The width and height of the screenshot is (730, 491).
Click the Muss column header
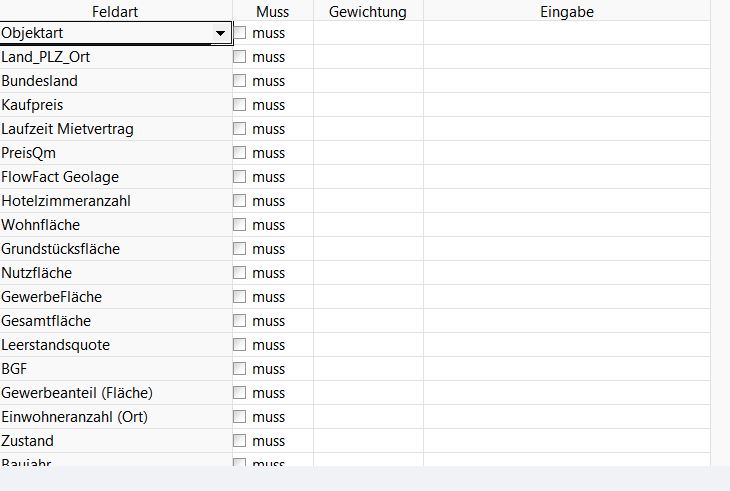click(x=272, y=12)
